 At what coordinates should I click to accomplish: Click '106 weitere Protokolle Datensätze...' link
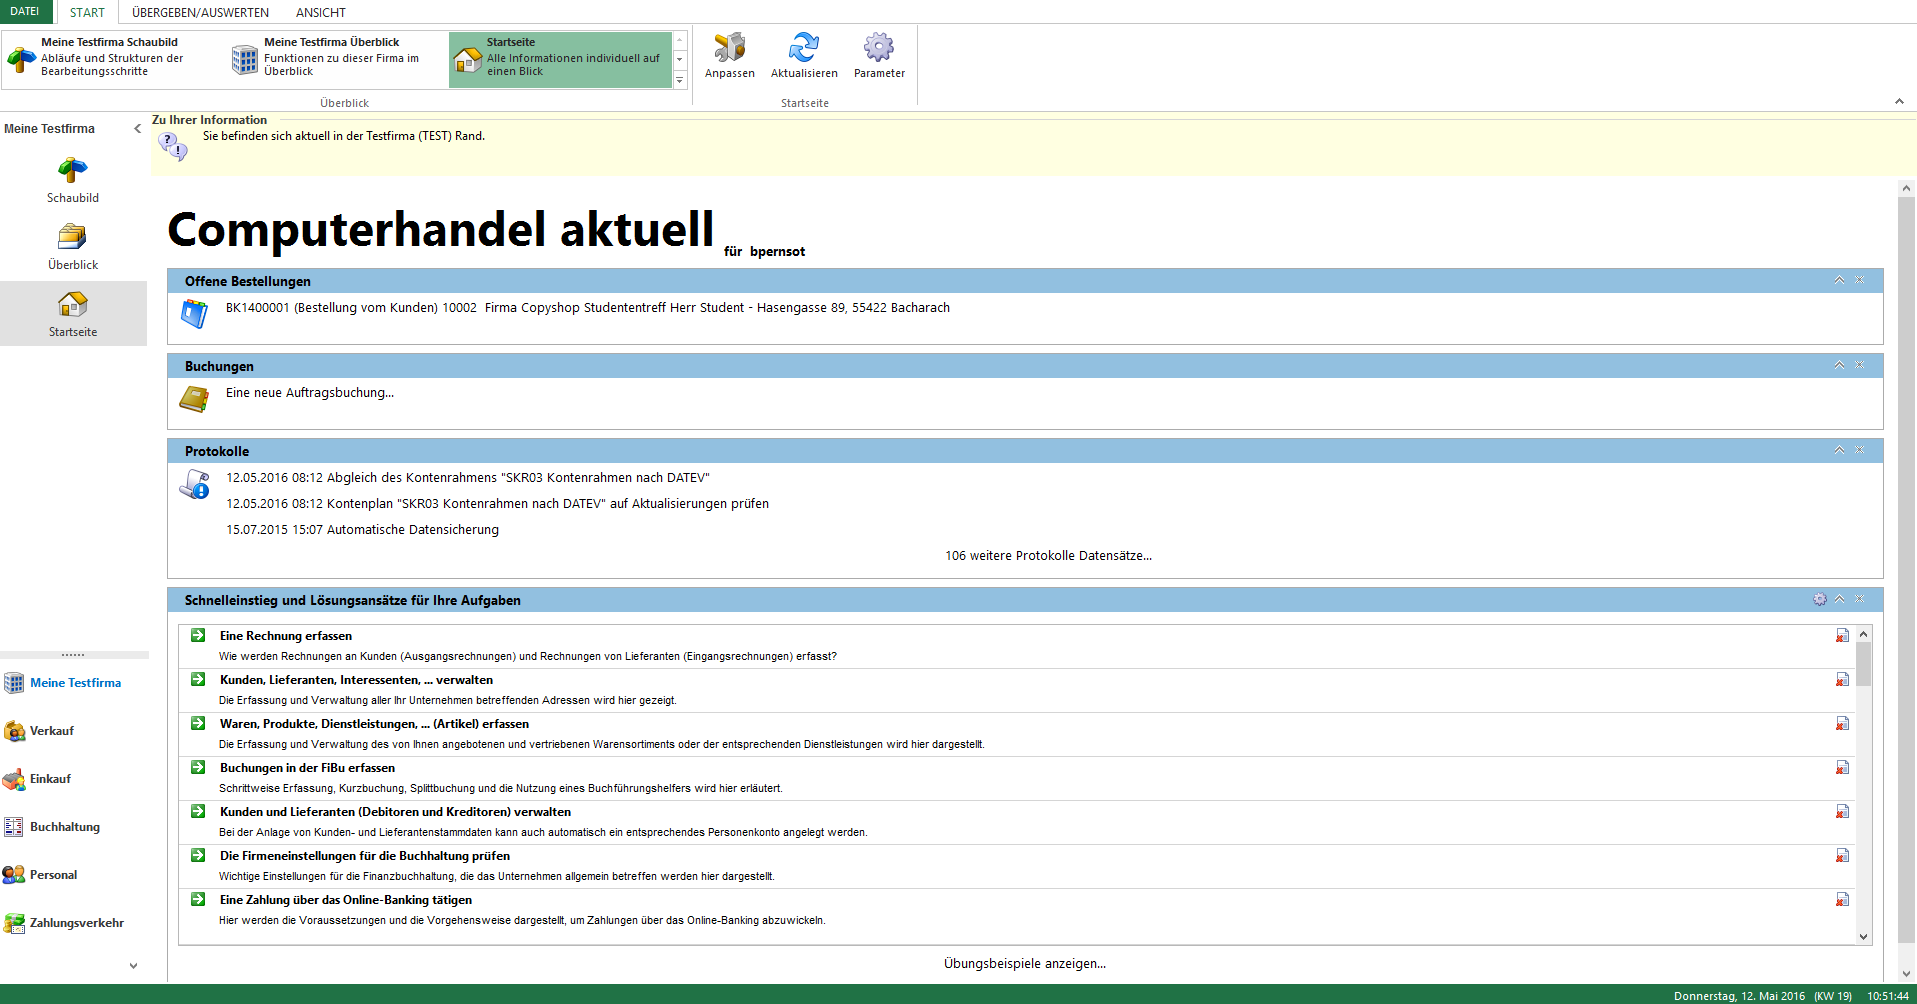pos(1048,556)
